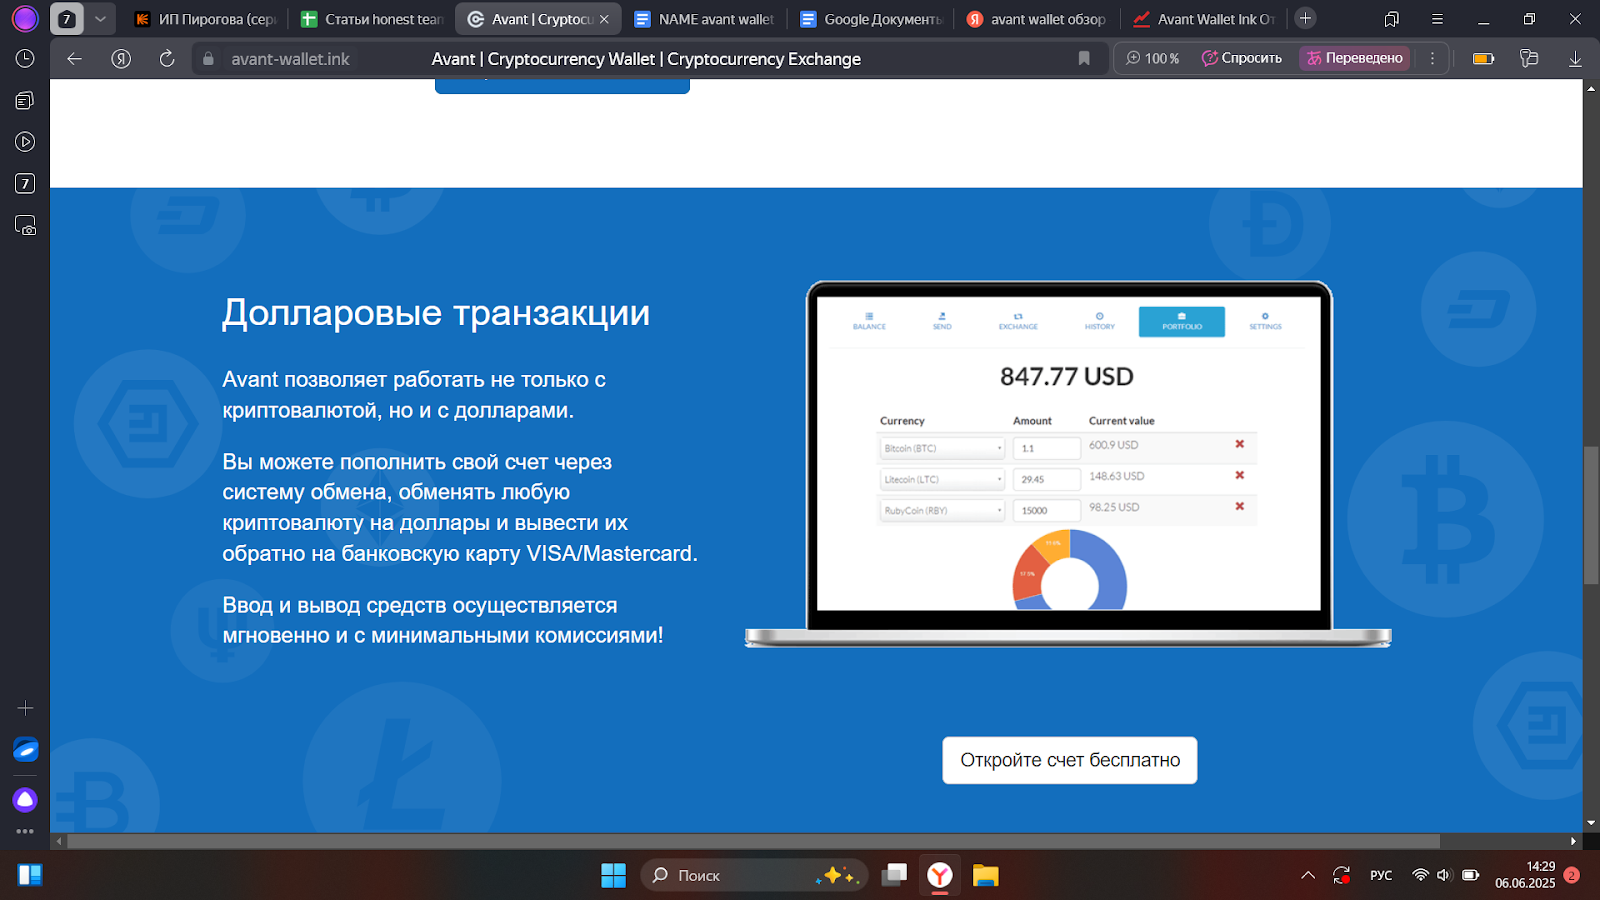
Task: Open the downloads arrow icon
Action: 1575,58
